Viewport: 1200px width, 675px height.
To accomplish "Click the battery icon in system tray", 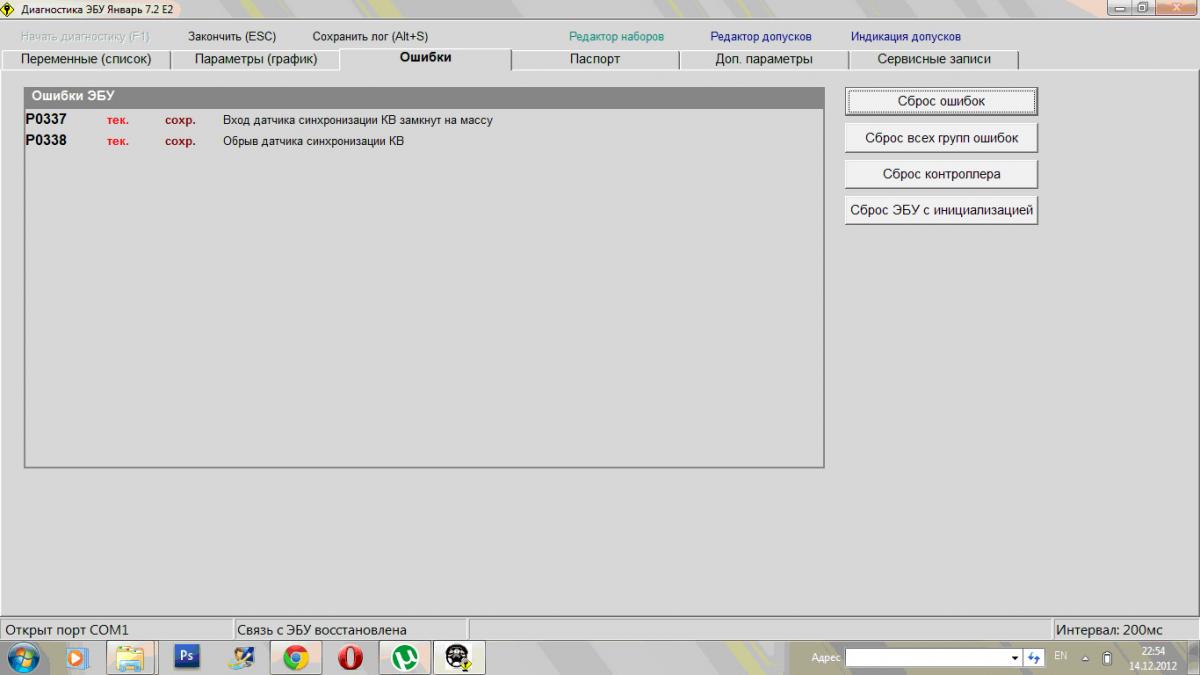I will 1107,657.
